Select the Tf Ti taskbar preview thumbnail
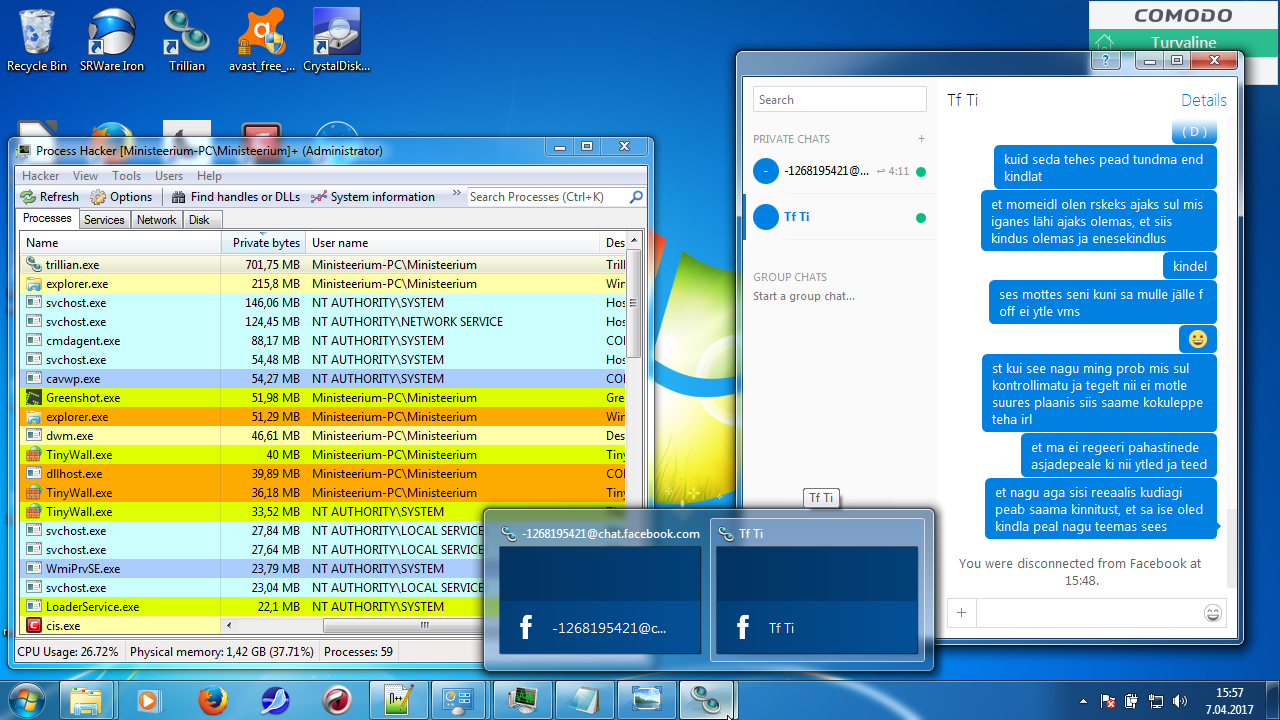The image size is (1280, 720). tap(817, 598)
